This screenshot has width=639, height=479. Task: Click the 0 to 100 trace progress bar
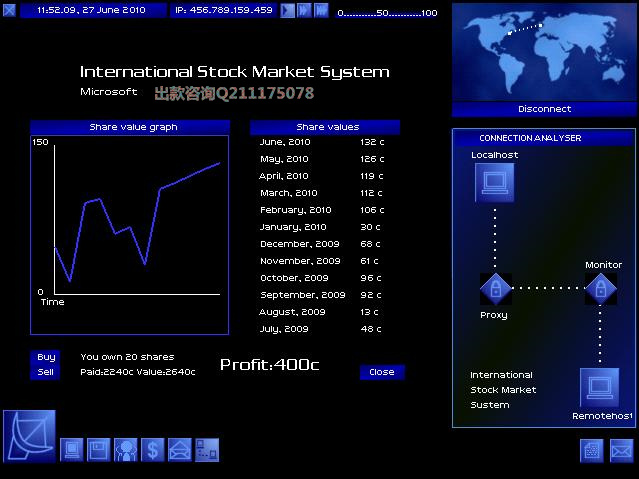pyautogui.click(x=387, y=13)
